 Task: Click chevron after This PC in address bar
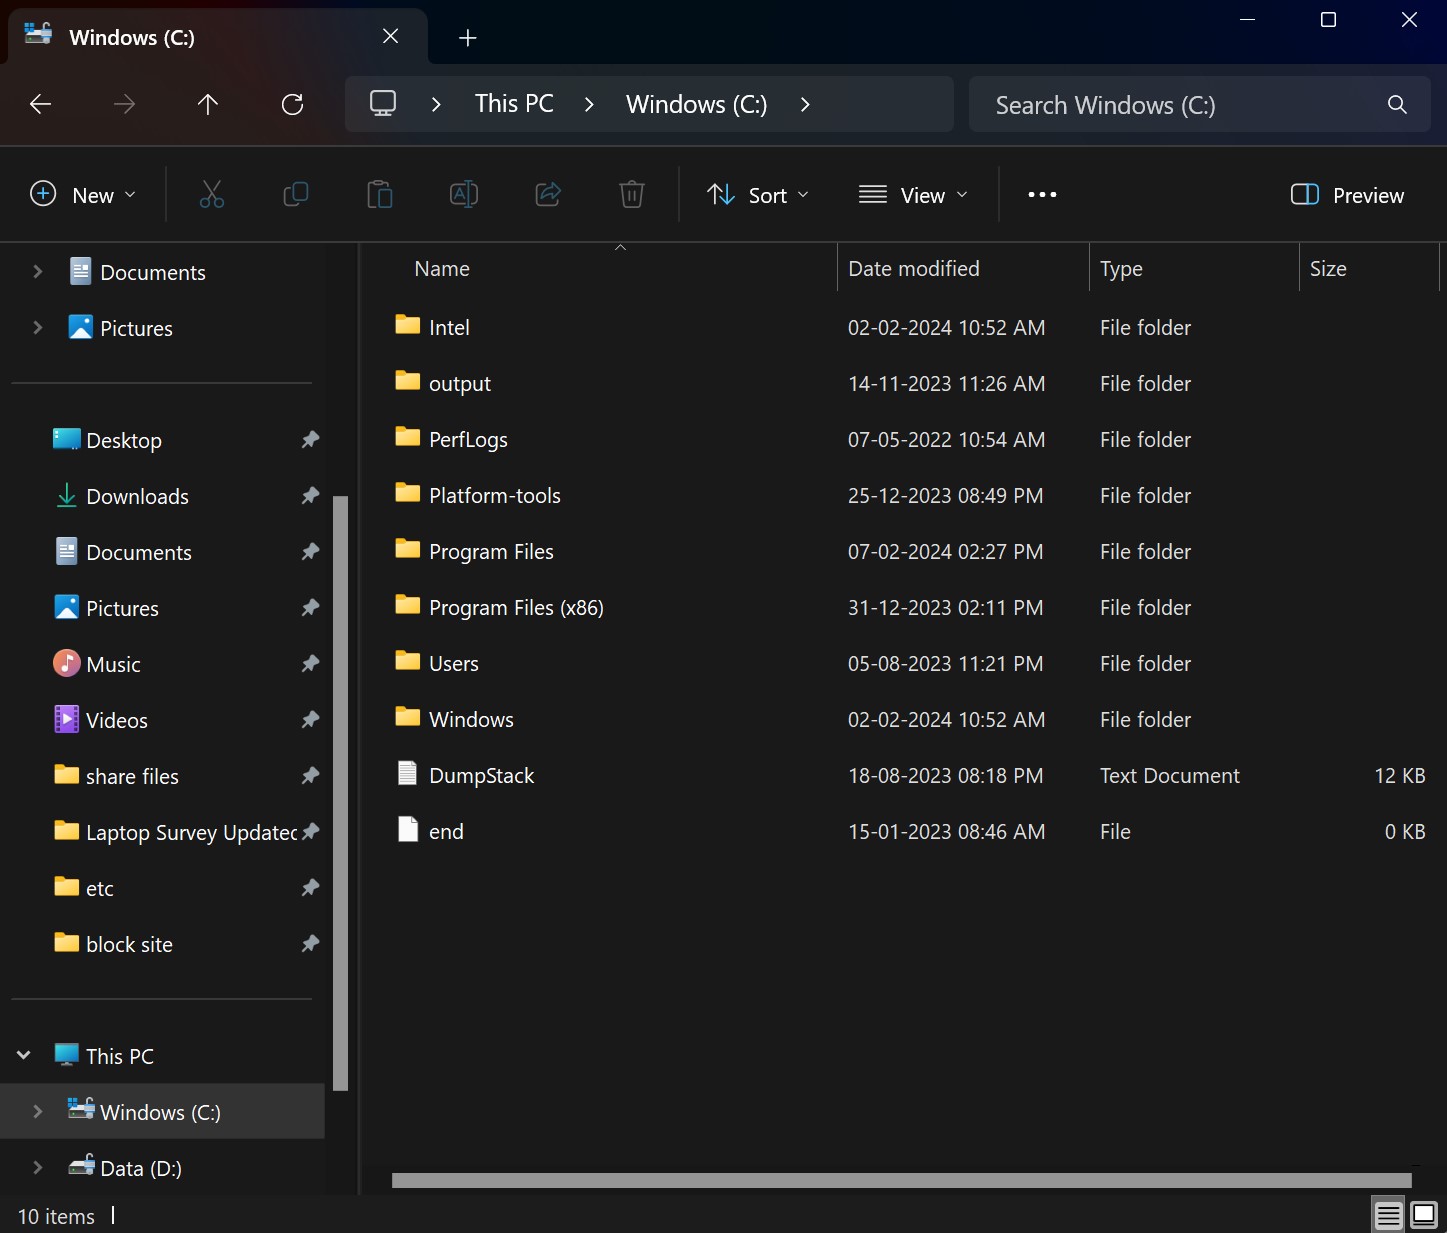(589, 104)
